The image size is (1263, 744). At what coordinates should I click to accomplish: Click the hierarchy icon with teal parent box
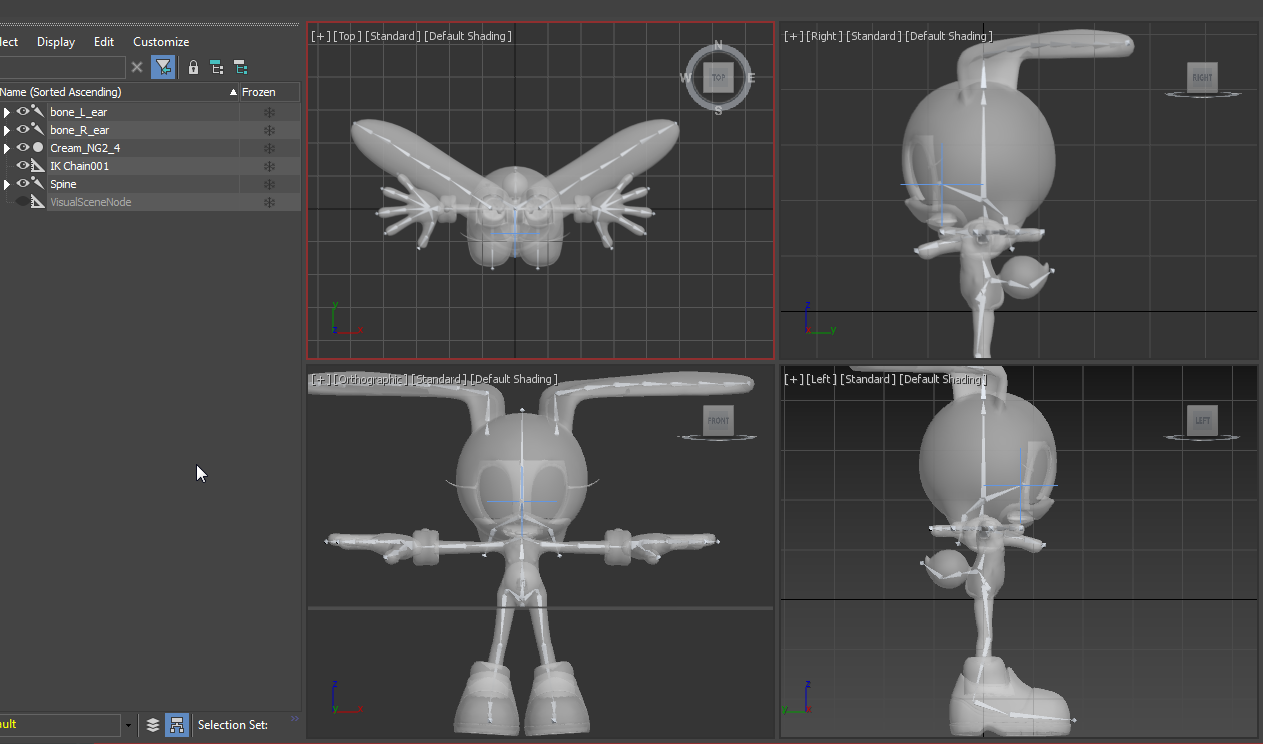click(x=216, y=67)
